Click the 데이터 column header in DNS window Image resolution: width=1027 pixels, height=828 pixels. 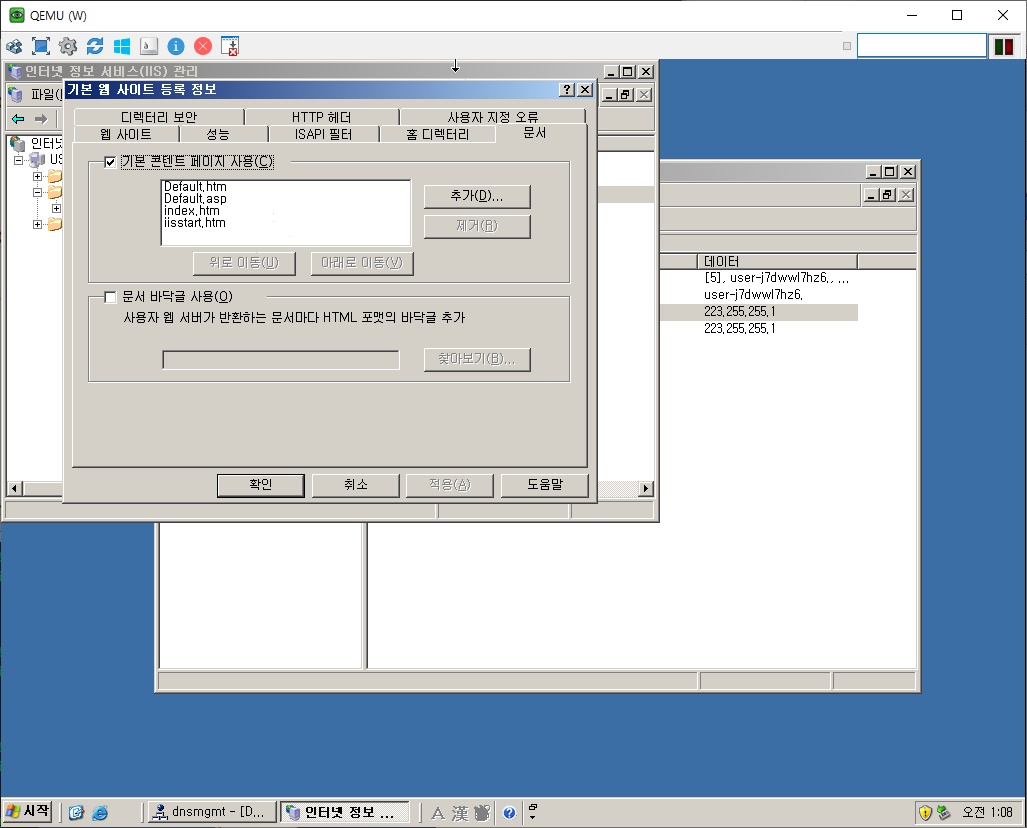[x=777, y=261]
